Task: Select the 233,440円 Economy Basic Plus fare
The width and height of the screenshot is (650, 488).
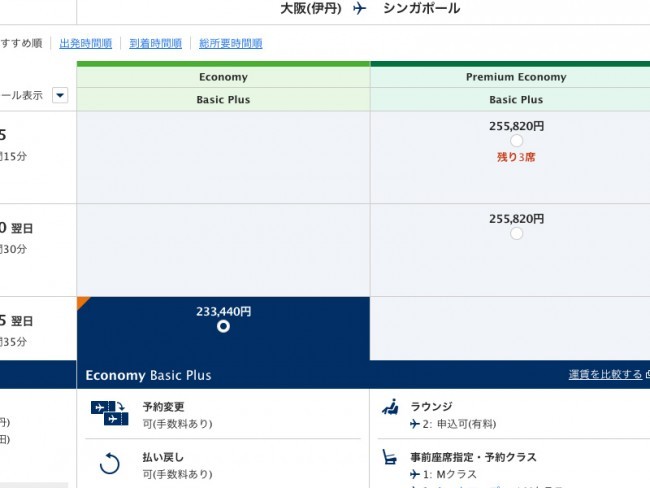Action: 223,326
